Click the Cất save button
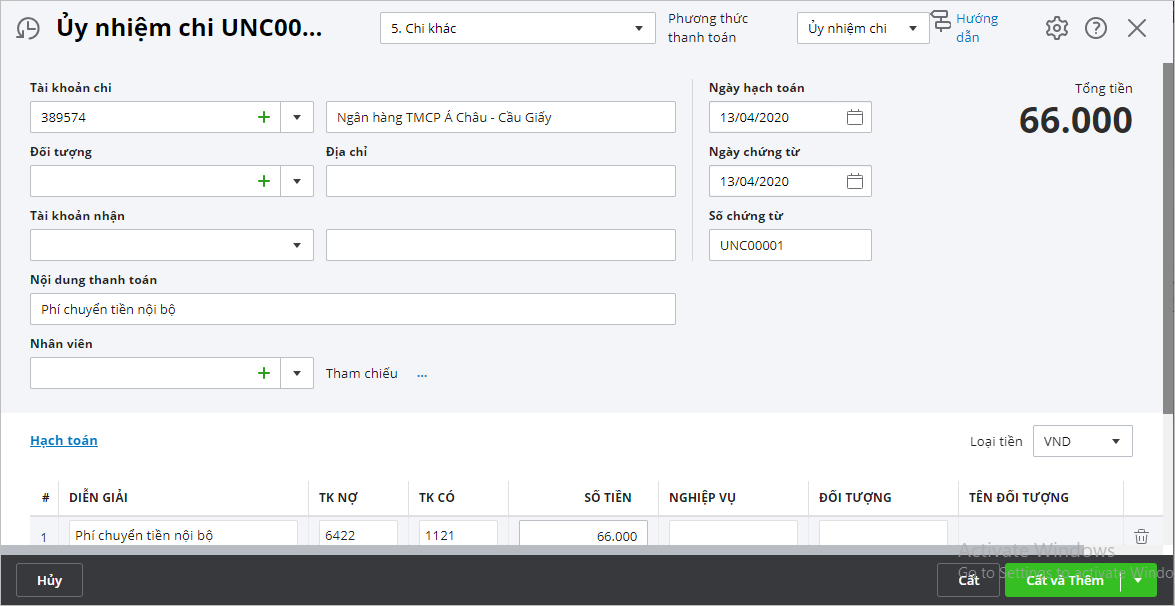Image resolution: width=1175 pixels, height=606 pixels. (968, 580)
